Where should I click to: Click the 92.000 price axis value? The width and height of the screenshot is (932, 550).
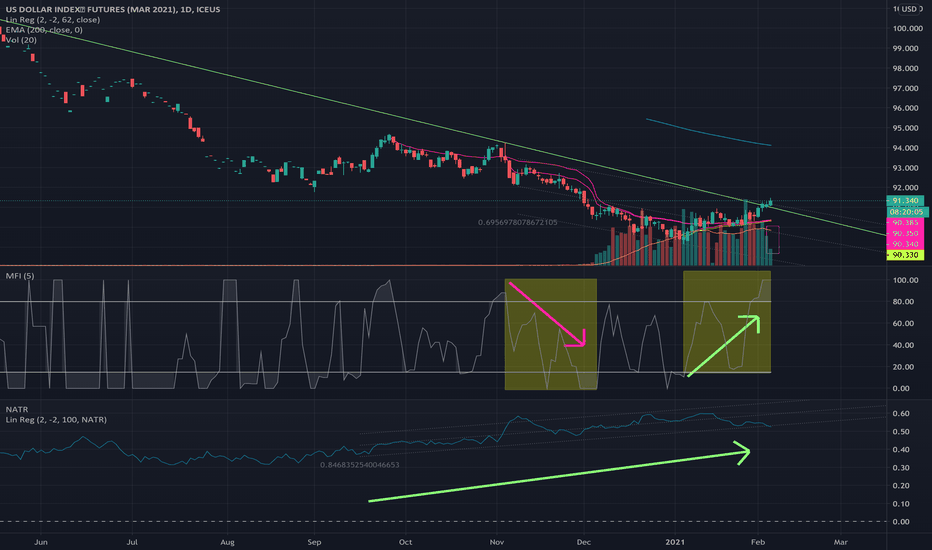click(x=906, y=188)
